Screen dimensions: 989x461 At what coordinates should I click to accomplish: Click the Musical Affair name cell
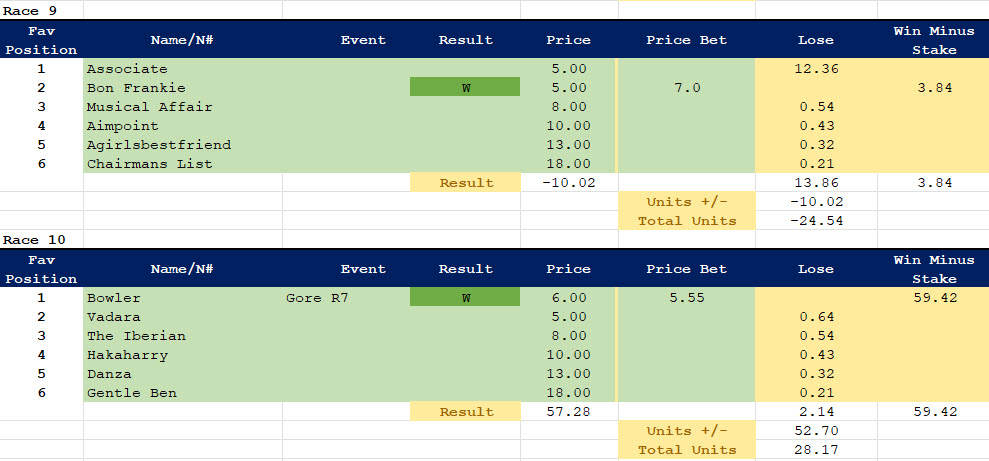149,107
